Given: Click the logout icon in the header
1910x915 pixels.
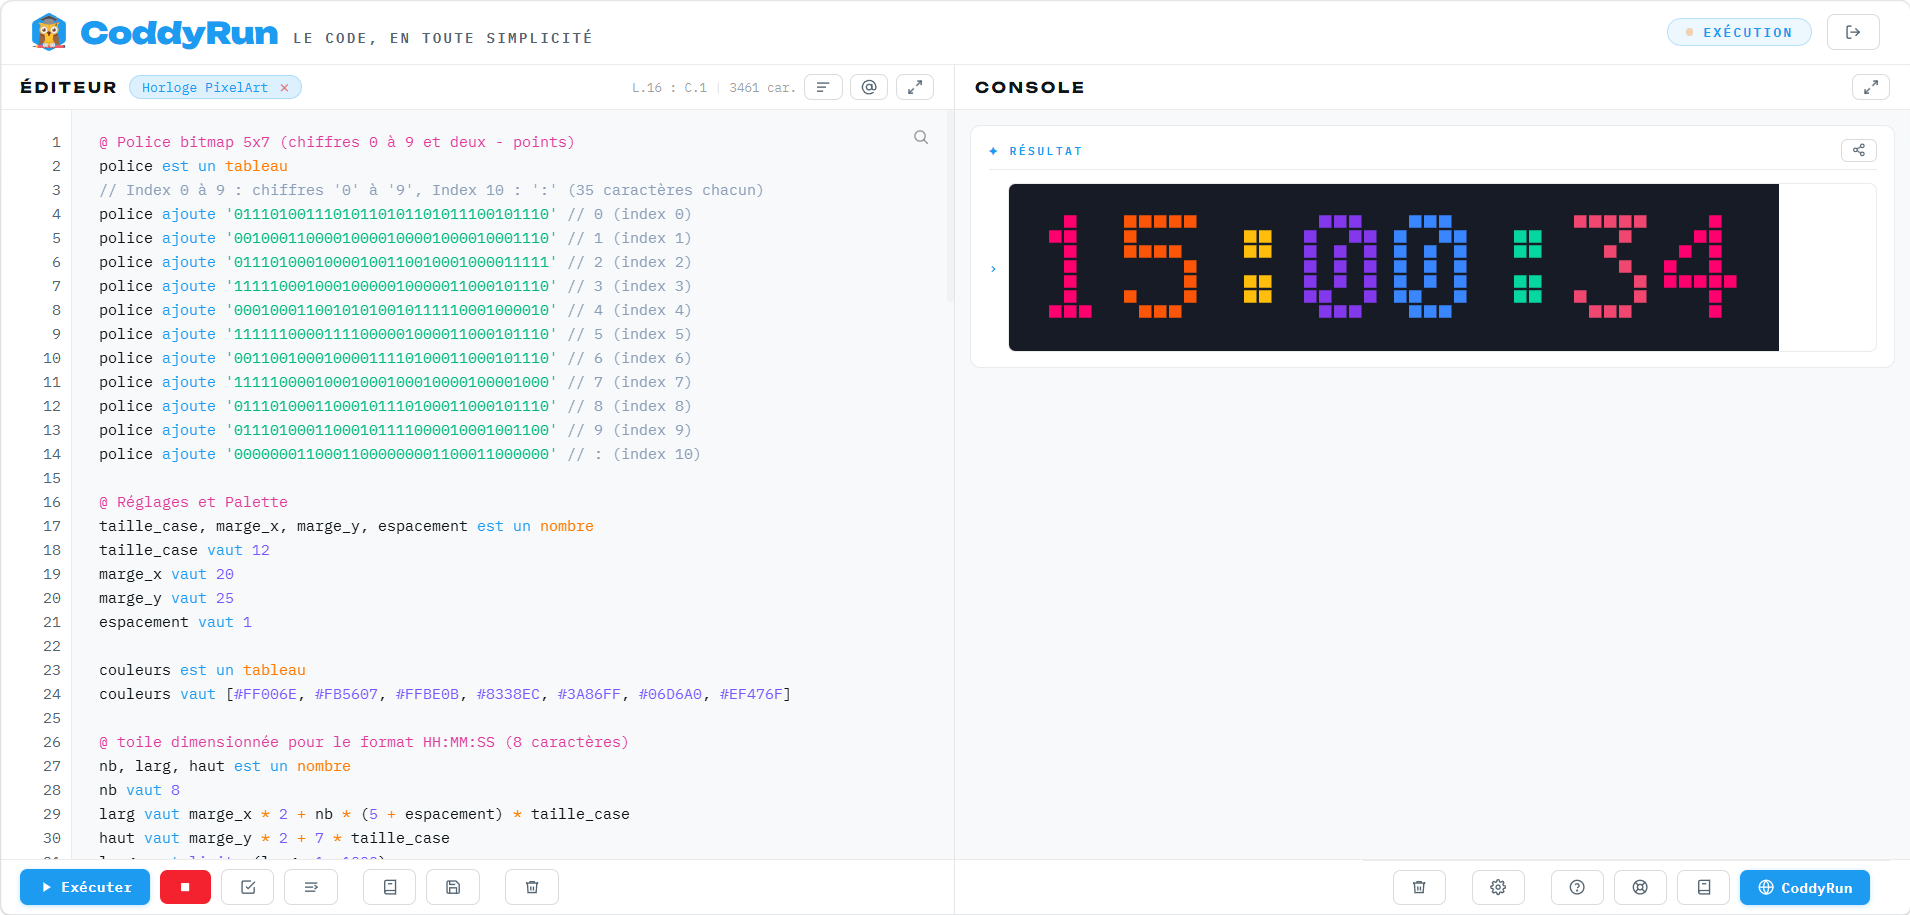Looking at the screenshot, I should (x=1853, y=32).
